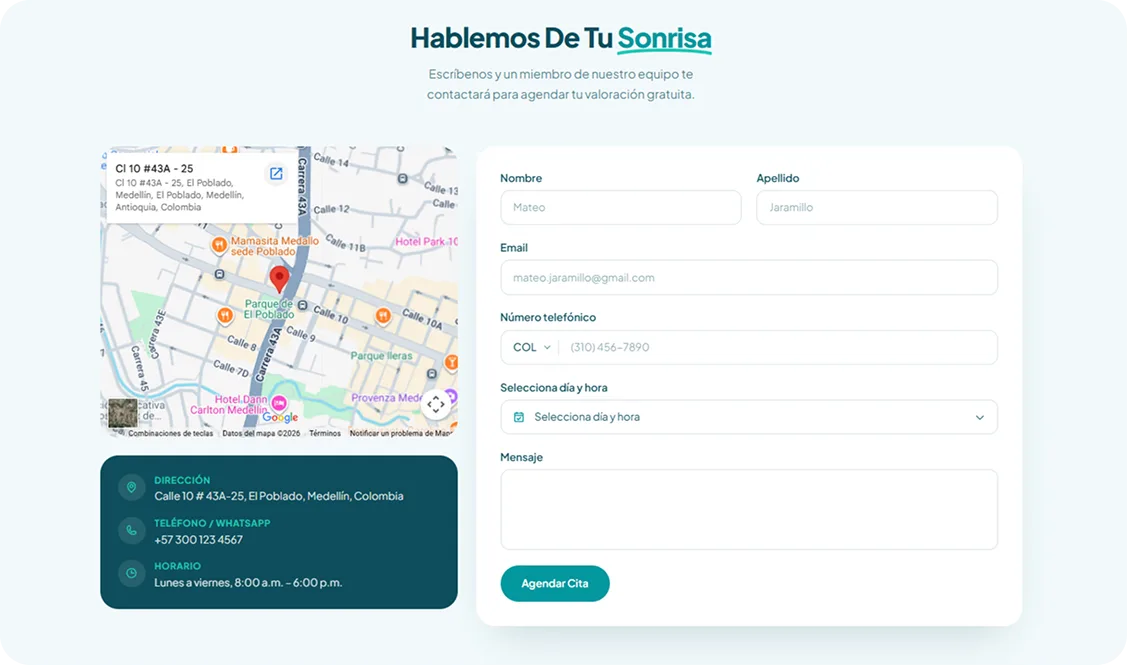
Task: Click the phone number +57 300 123 4567
Action: point(198,540)
